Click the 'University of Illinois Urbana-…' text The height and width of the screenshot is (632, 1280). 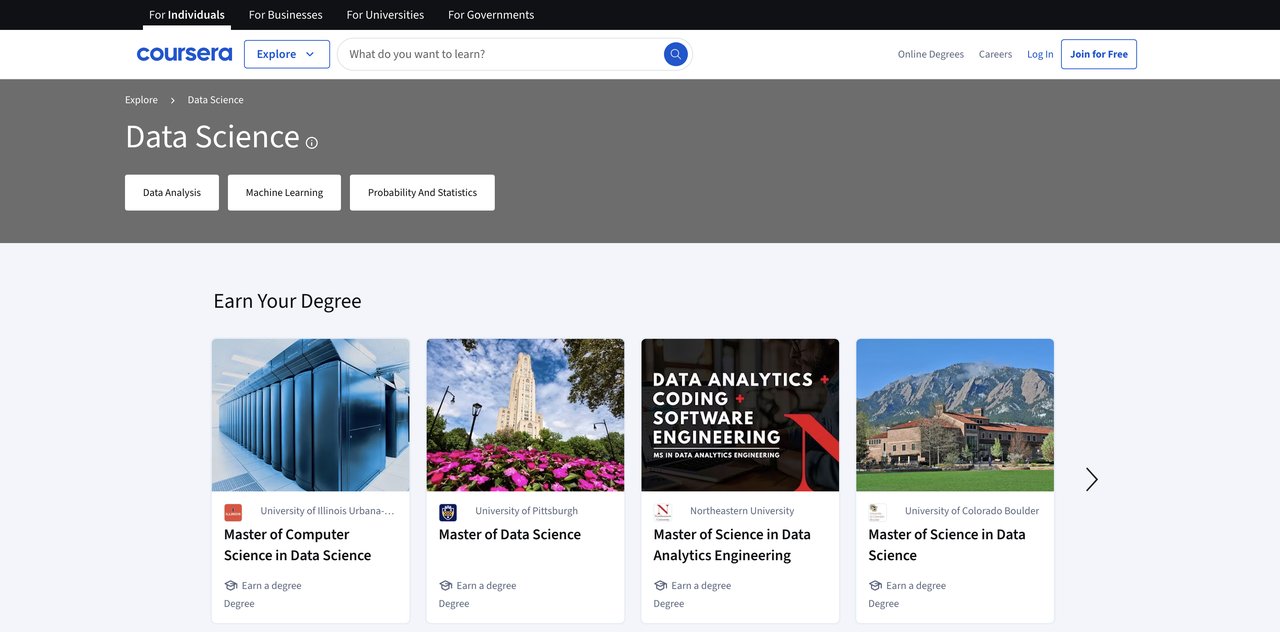[x=327, y=511]
